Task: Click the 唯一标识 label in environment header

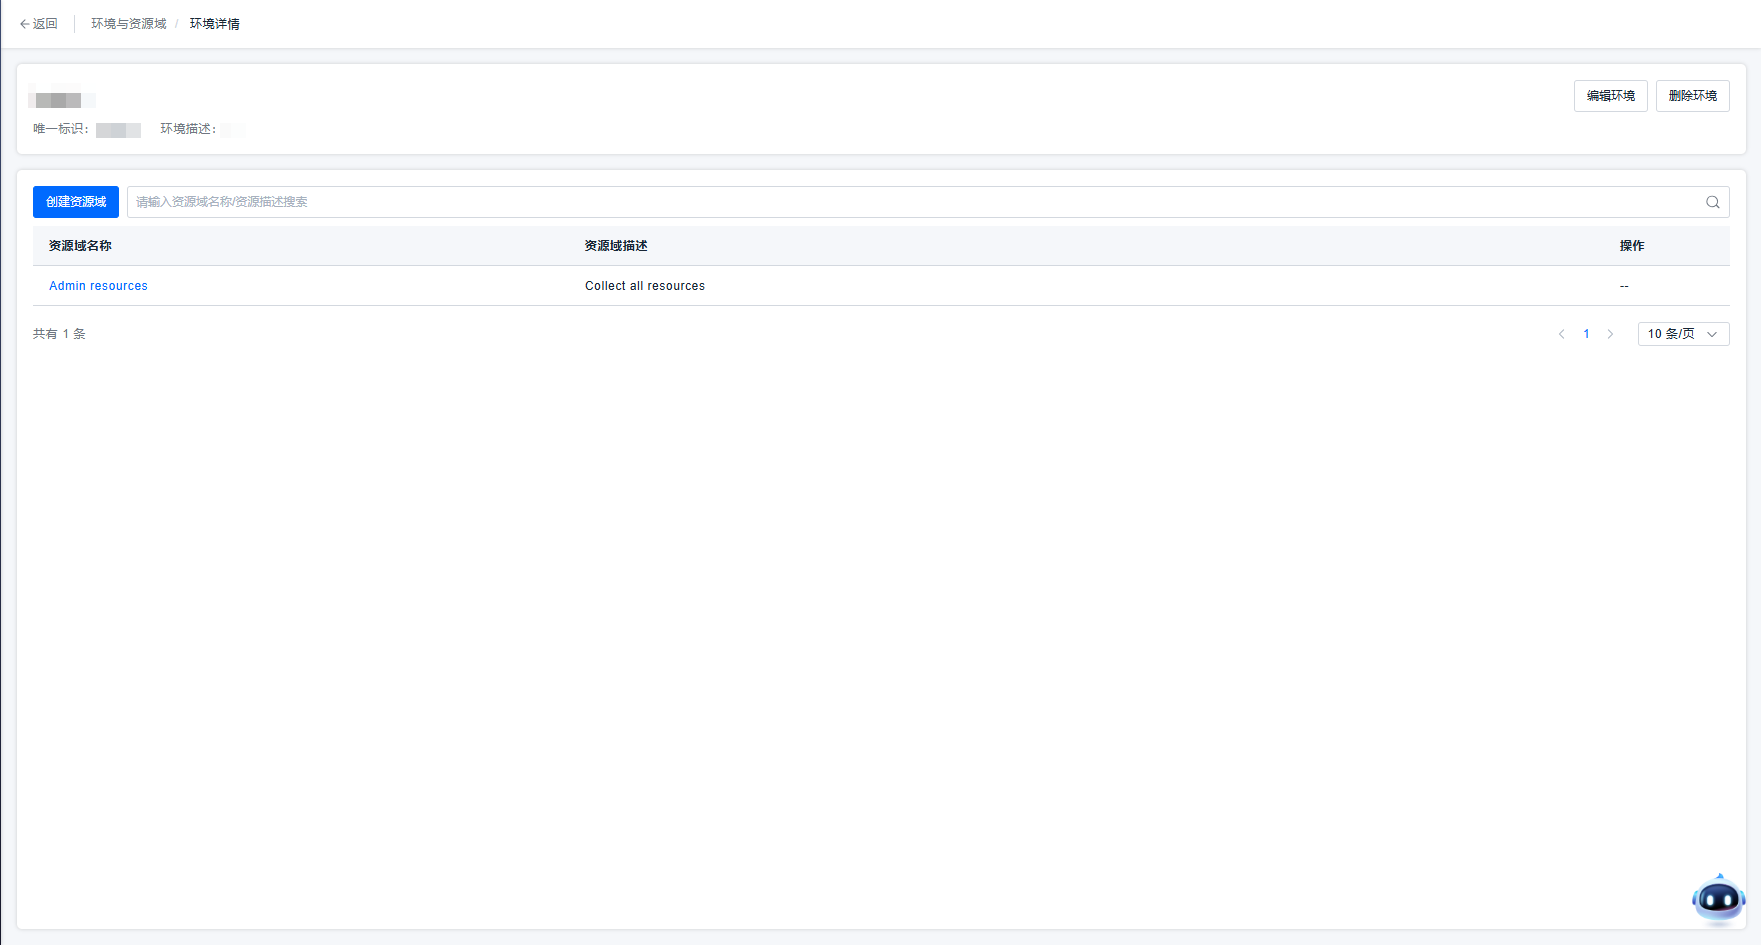Action: [60, 129]
